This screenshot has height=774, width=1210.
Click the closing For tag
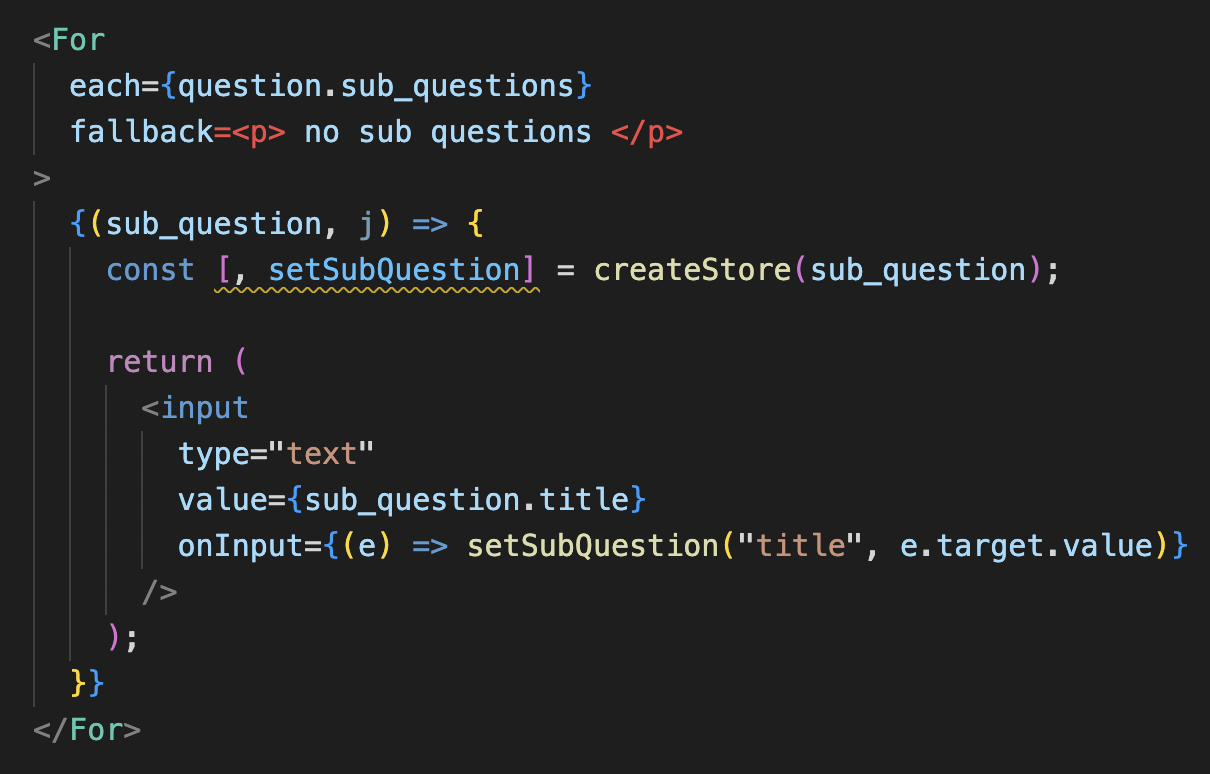(x=87, y=730)
